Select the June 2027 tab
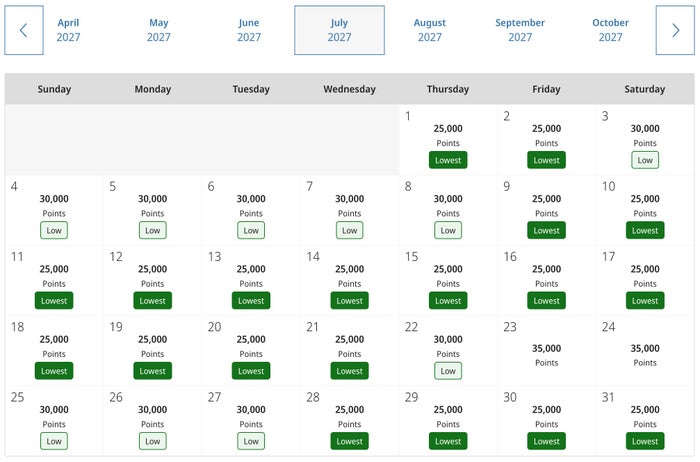This screenshot has height=462, width=700. click(x=249, y=30)
